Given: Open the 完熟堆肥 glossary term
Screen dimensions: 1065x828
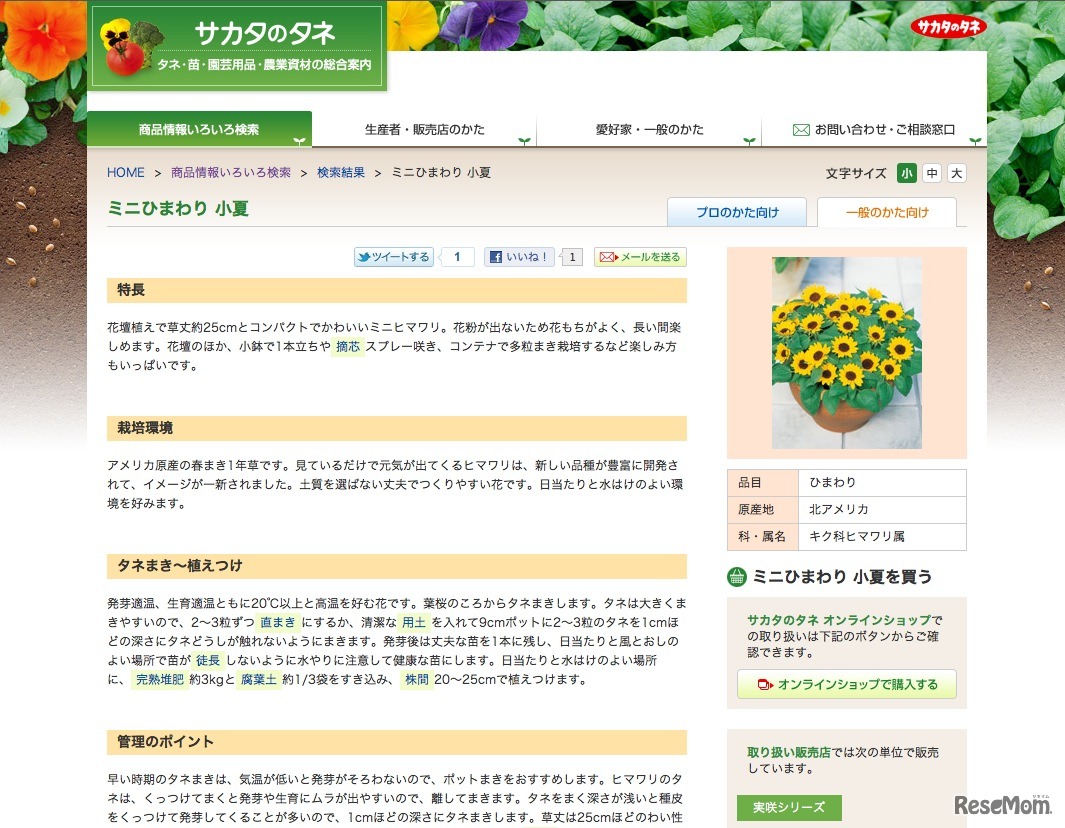Looking at the screenshot, I should click(160, 679).
